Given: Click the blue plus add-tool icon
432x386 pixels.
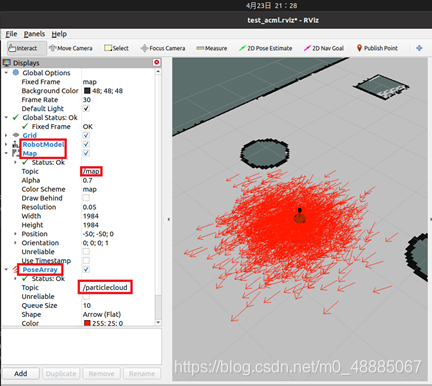Looking at the screenshot, I should [419, 48].
